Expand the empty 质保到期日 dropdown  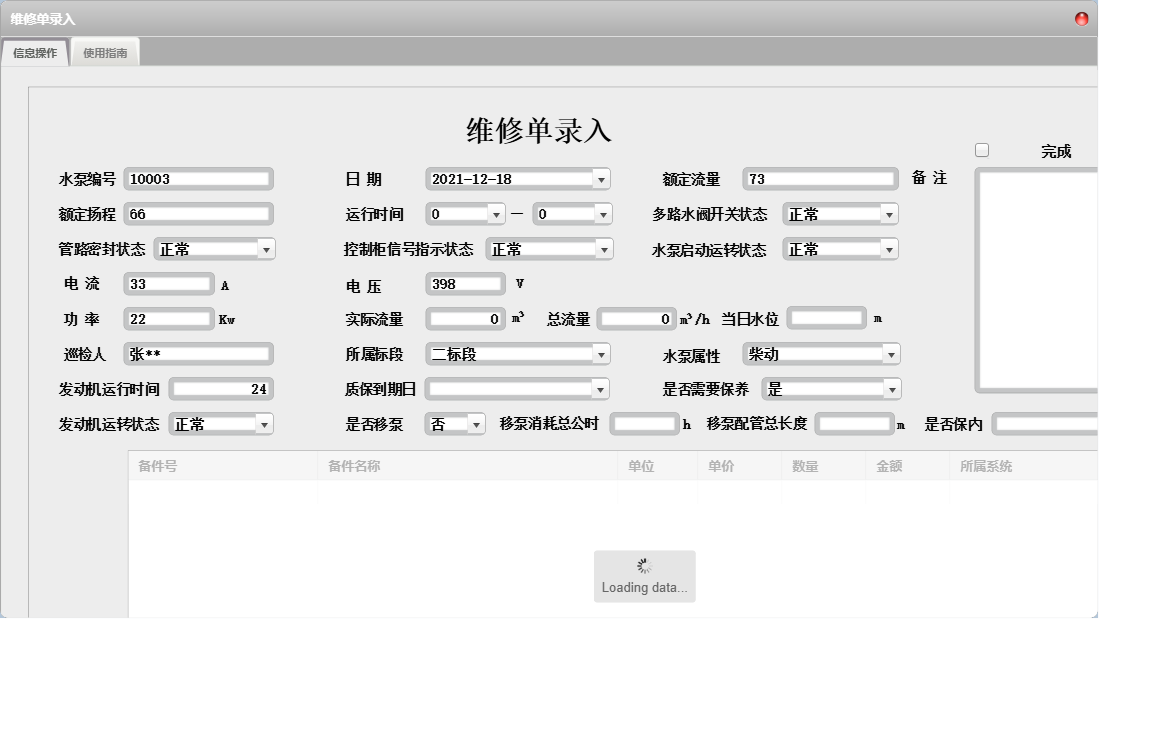tap(601, 388)
